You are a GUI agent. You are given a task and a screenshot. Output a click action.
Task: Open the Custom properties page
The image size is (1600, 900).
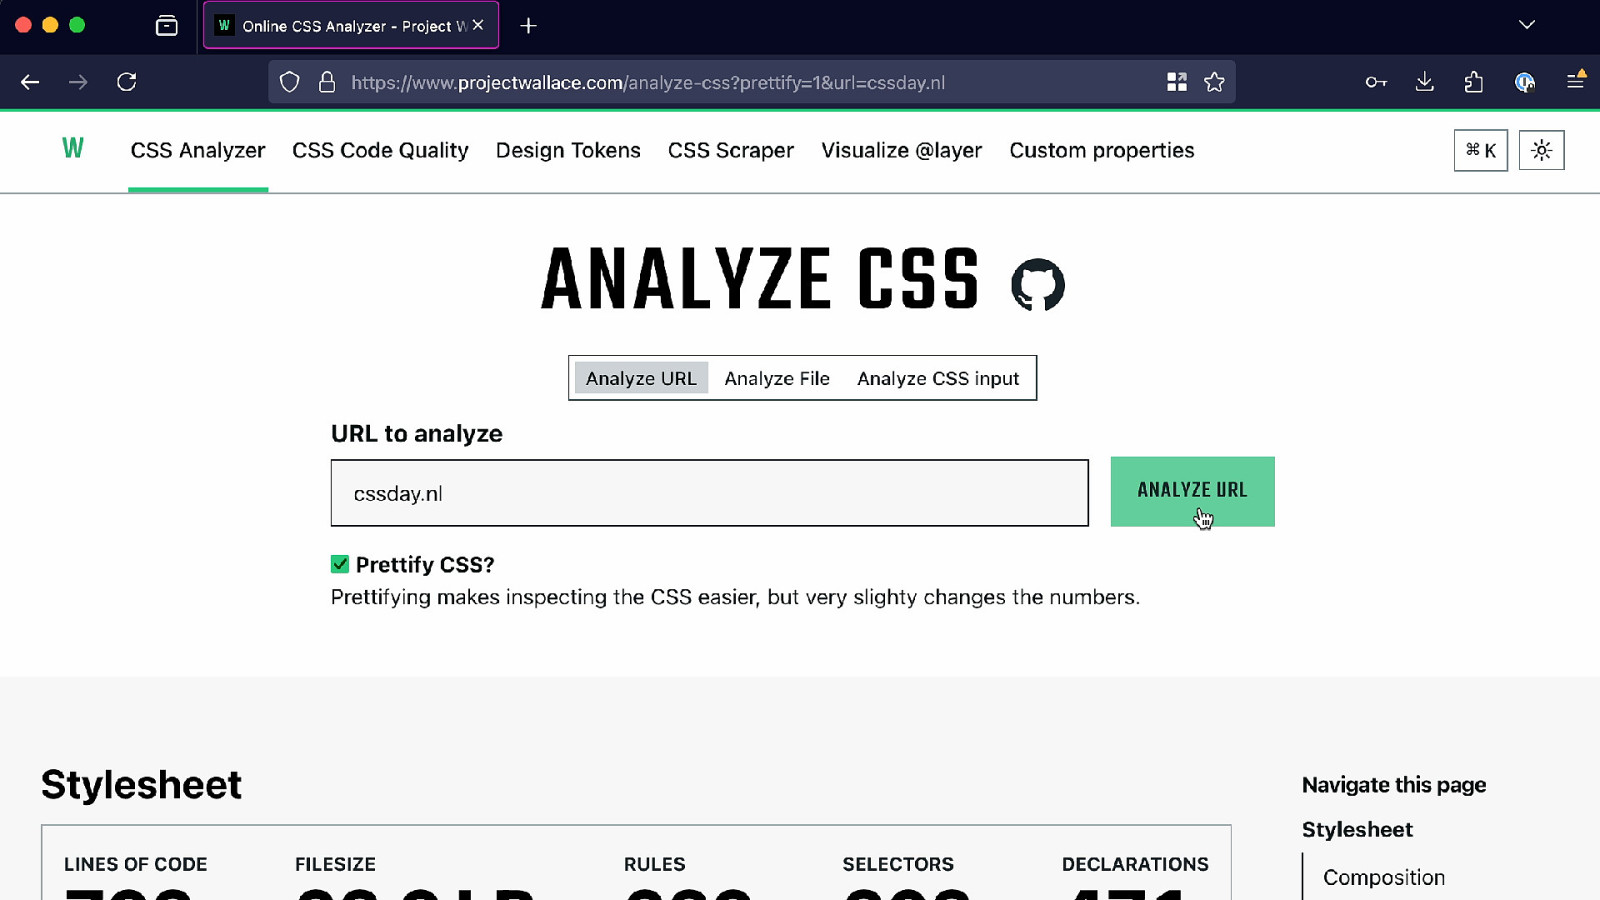tap(1102, 150)
